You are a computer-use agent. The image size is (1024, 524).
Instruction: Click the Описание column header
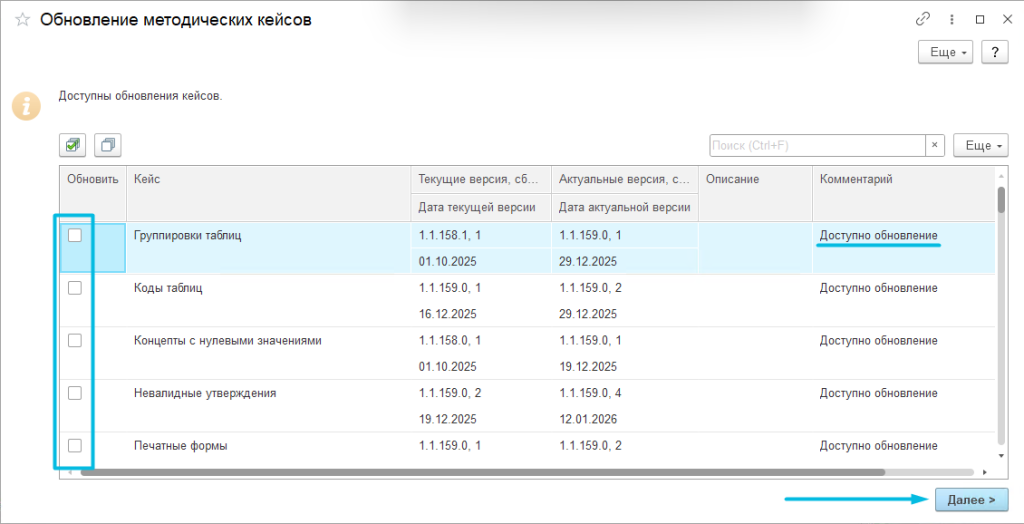pos(756,193)
